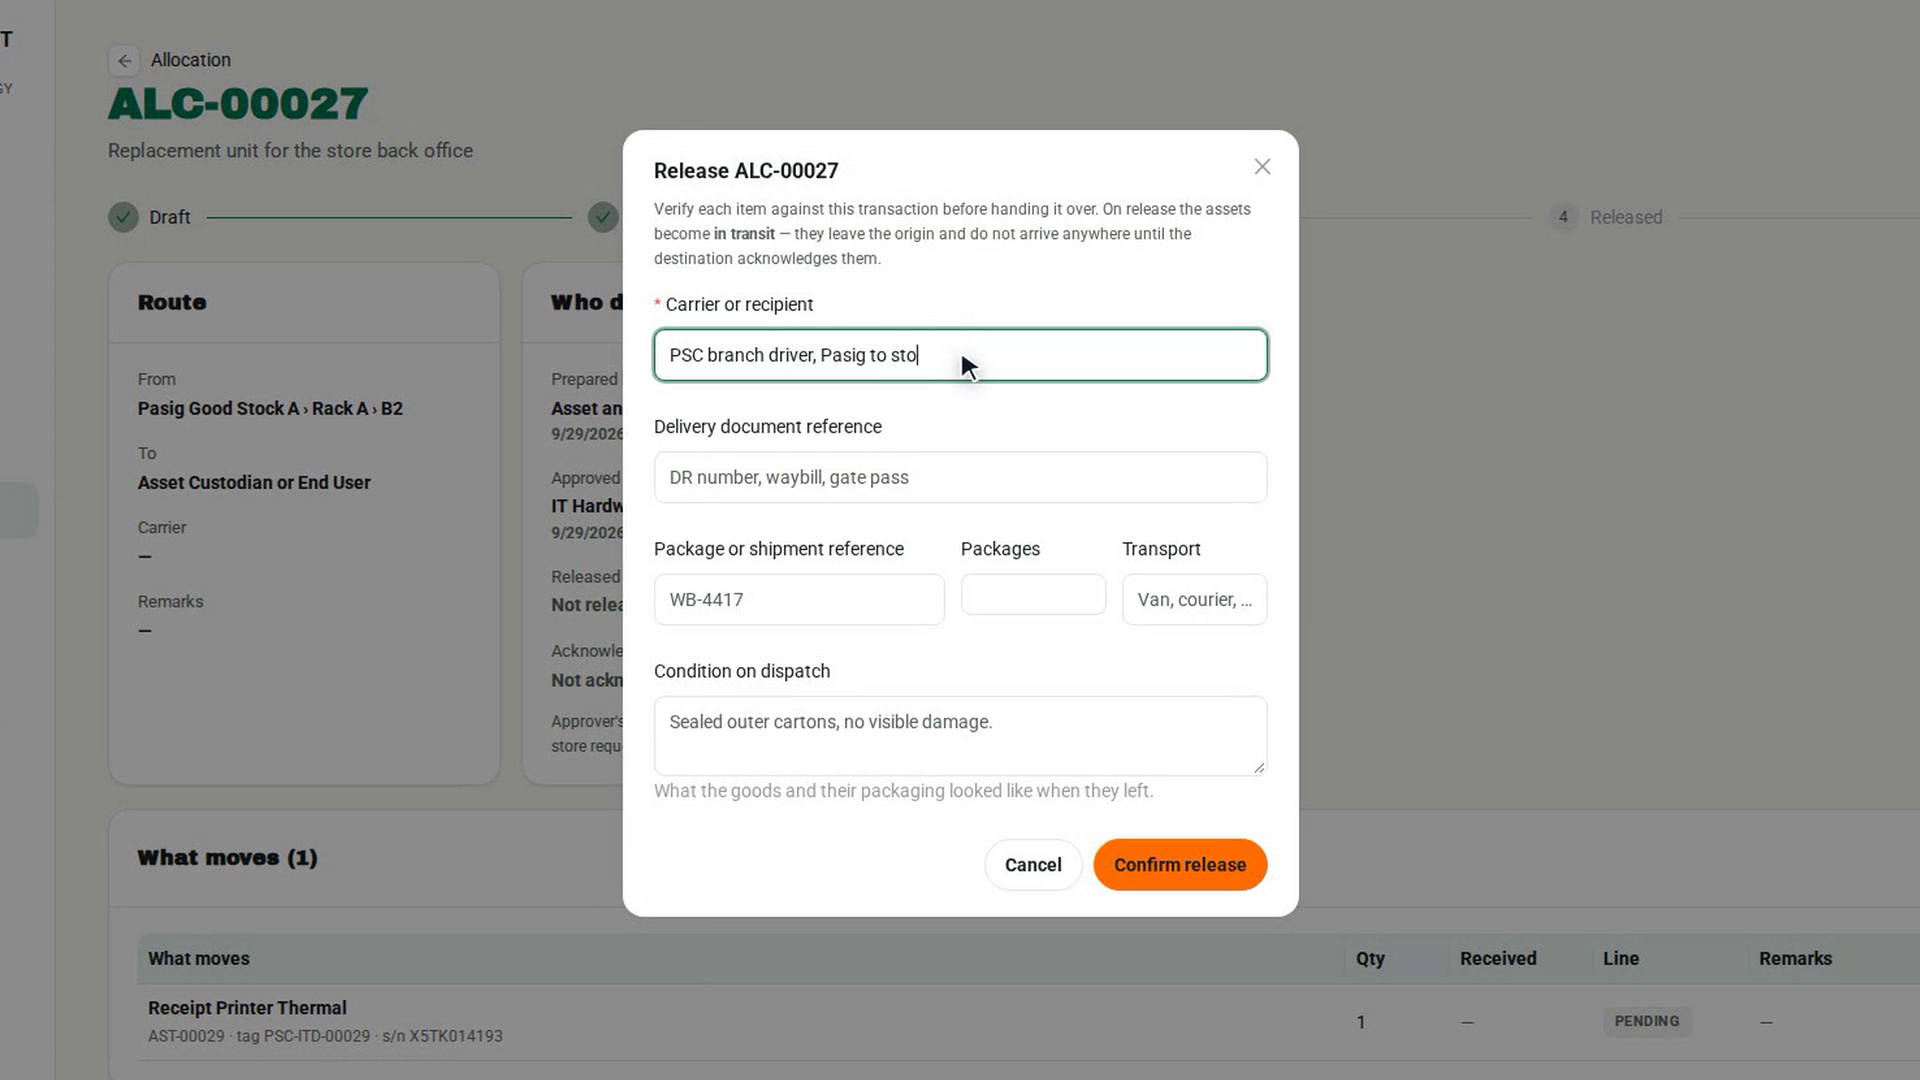Image resolution: width=1920 pixels, height=1080 pixels.
Task: Click the Draft step label
Action: click(x=170, y=217)
